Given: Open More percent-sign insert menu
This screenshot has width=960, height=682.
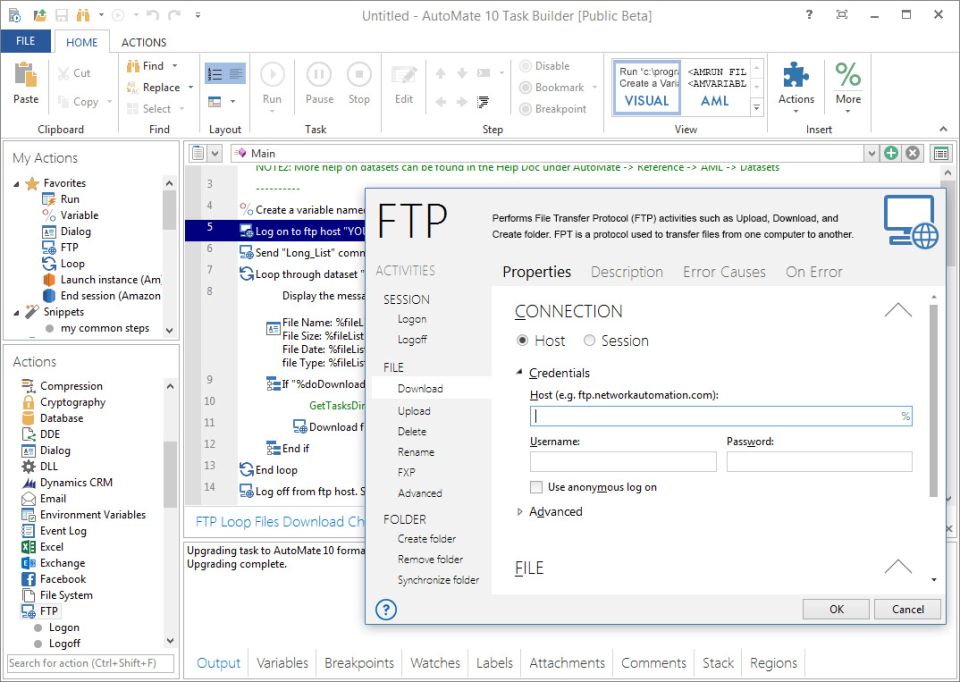Looking at the screenshot, I should (x=848, y=76).
